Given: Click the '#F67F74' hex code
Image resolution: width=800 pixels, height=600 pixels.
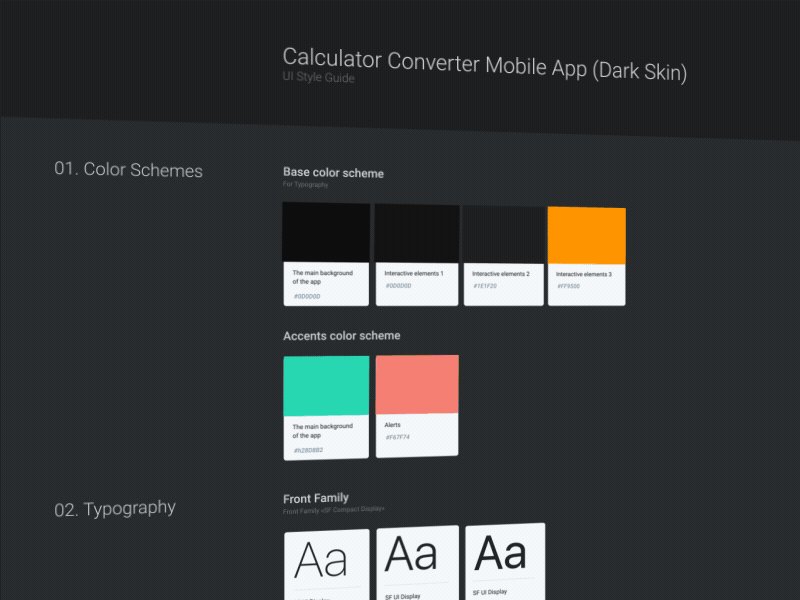Looking at the screenshot, I should tap(397, 437).
